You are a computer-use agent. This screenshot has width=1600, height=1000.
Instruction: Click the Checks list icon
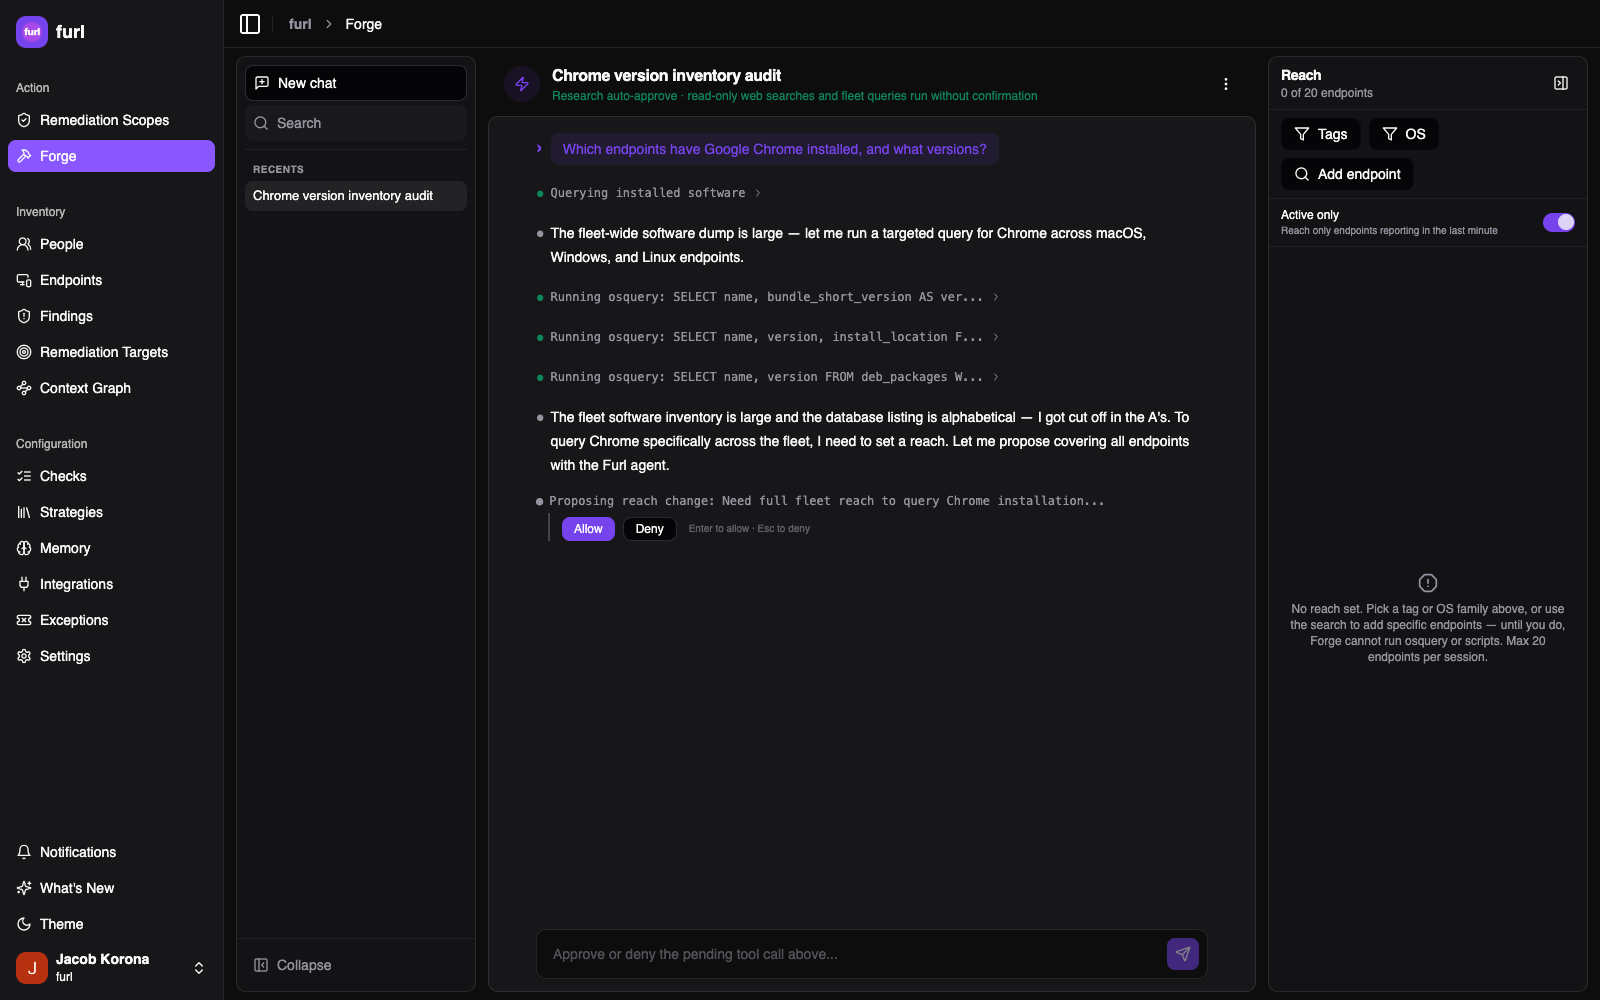click(x=24, y=476)
